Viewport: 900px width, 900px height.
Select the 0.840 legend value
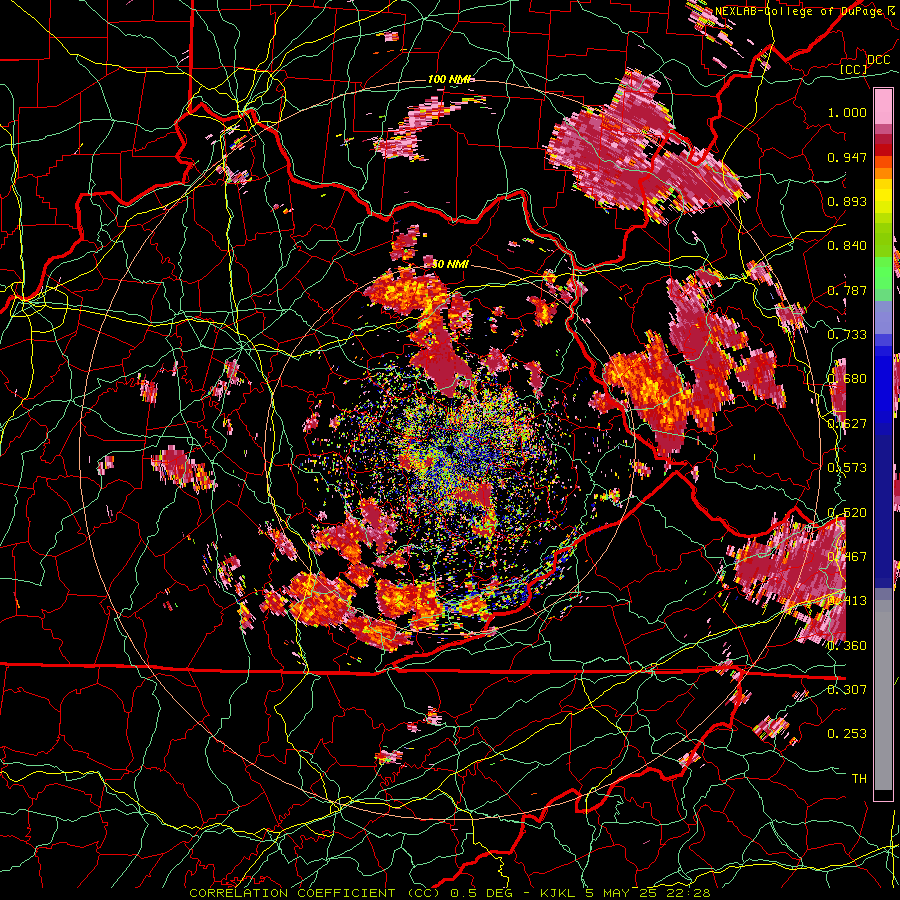[x=847, y=246]
